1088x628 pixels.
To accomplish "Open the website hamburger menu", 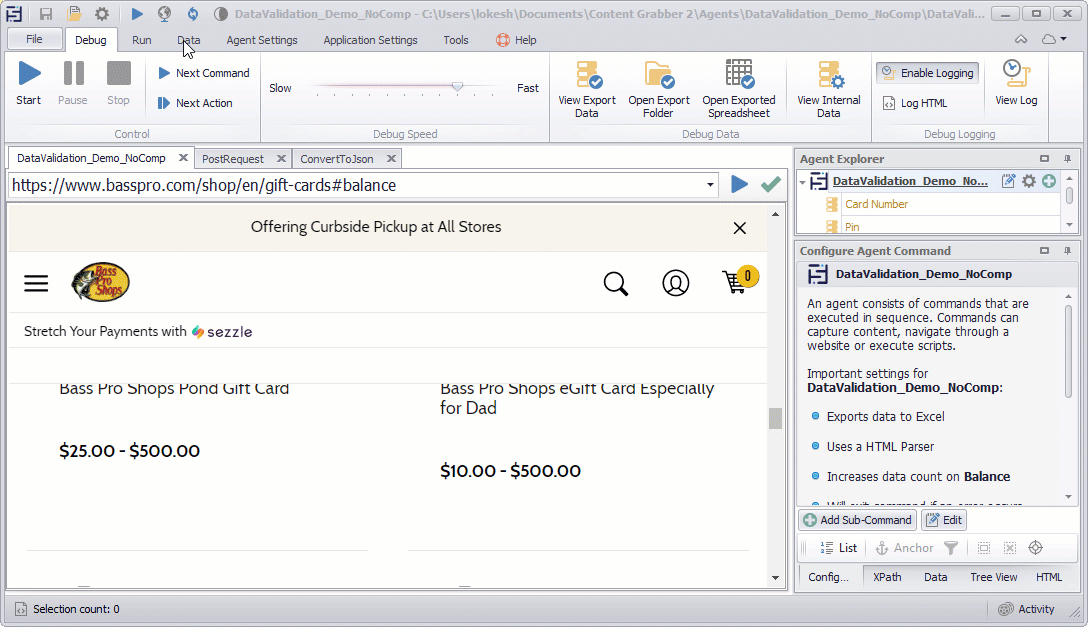I will [x=36, y=283].
